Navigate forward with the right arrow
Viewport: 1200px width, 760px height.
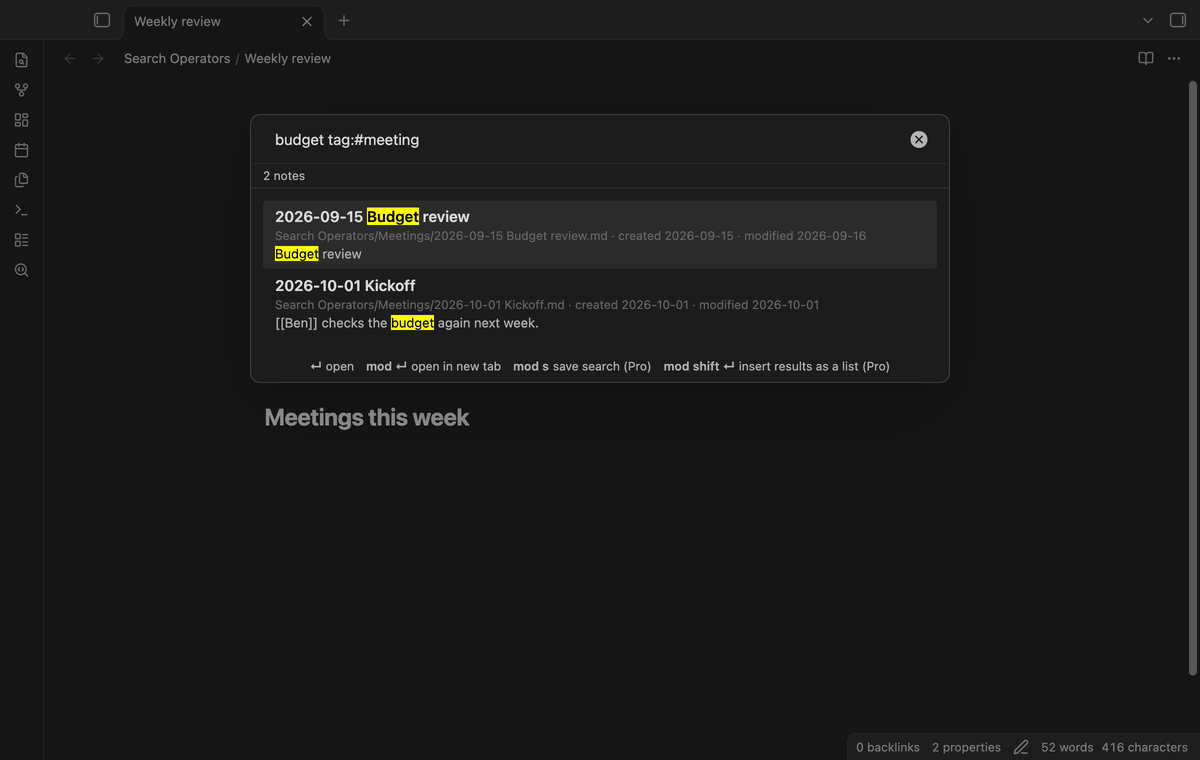98,59
